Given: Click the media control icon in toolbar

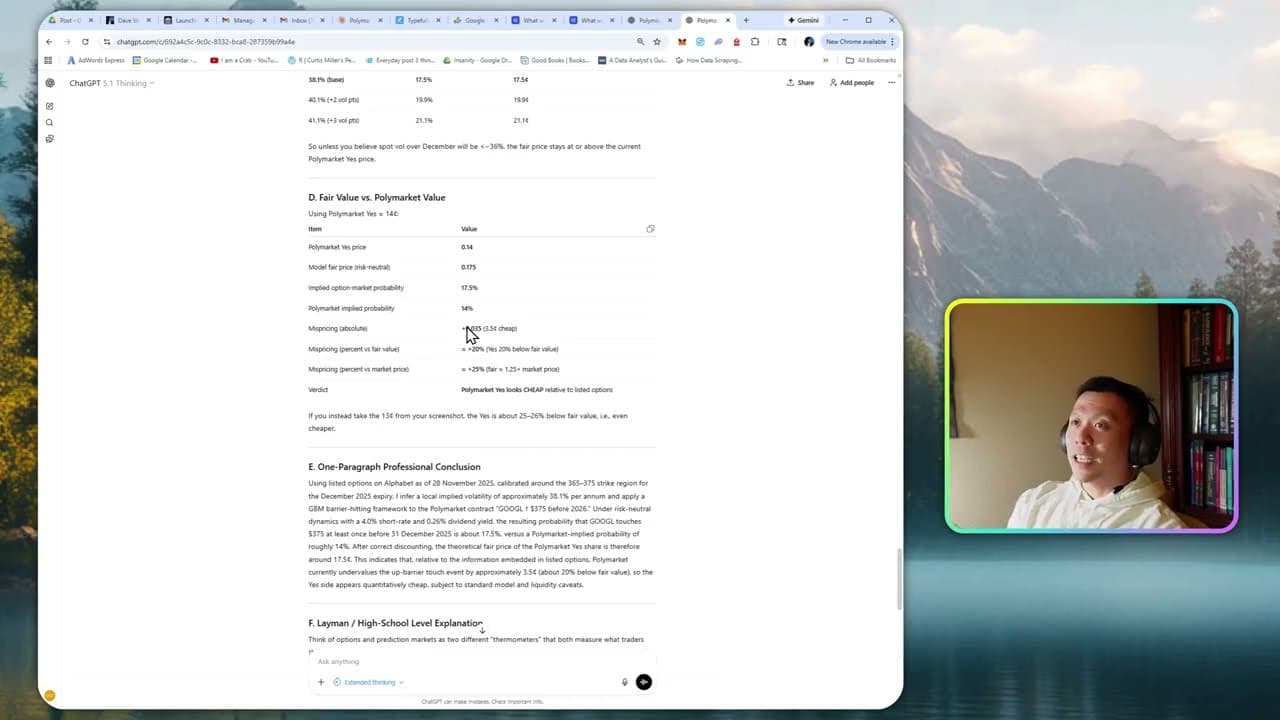Looking at the screenshot, I should [782, 42].
